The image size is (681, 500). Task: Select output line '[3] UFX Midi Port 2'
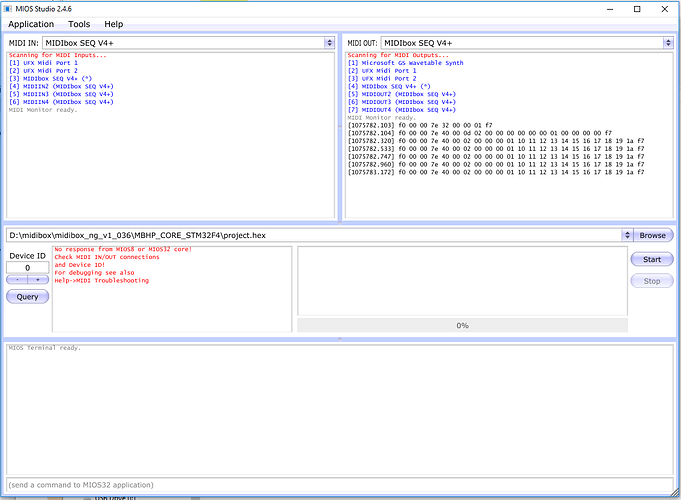(x=382, y=79)
